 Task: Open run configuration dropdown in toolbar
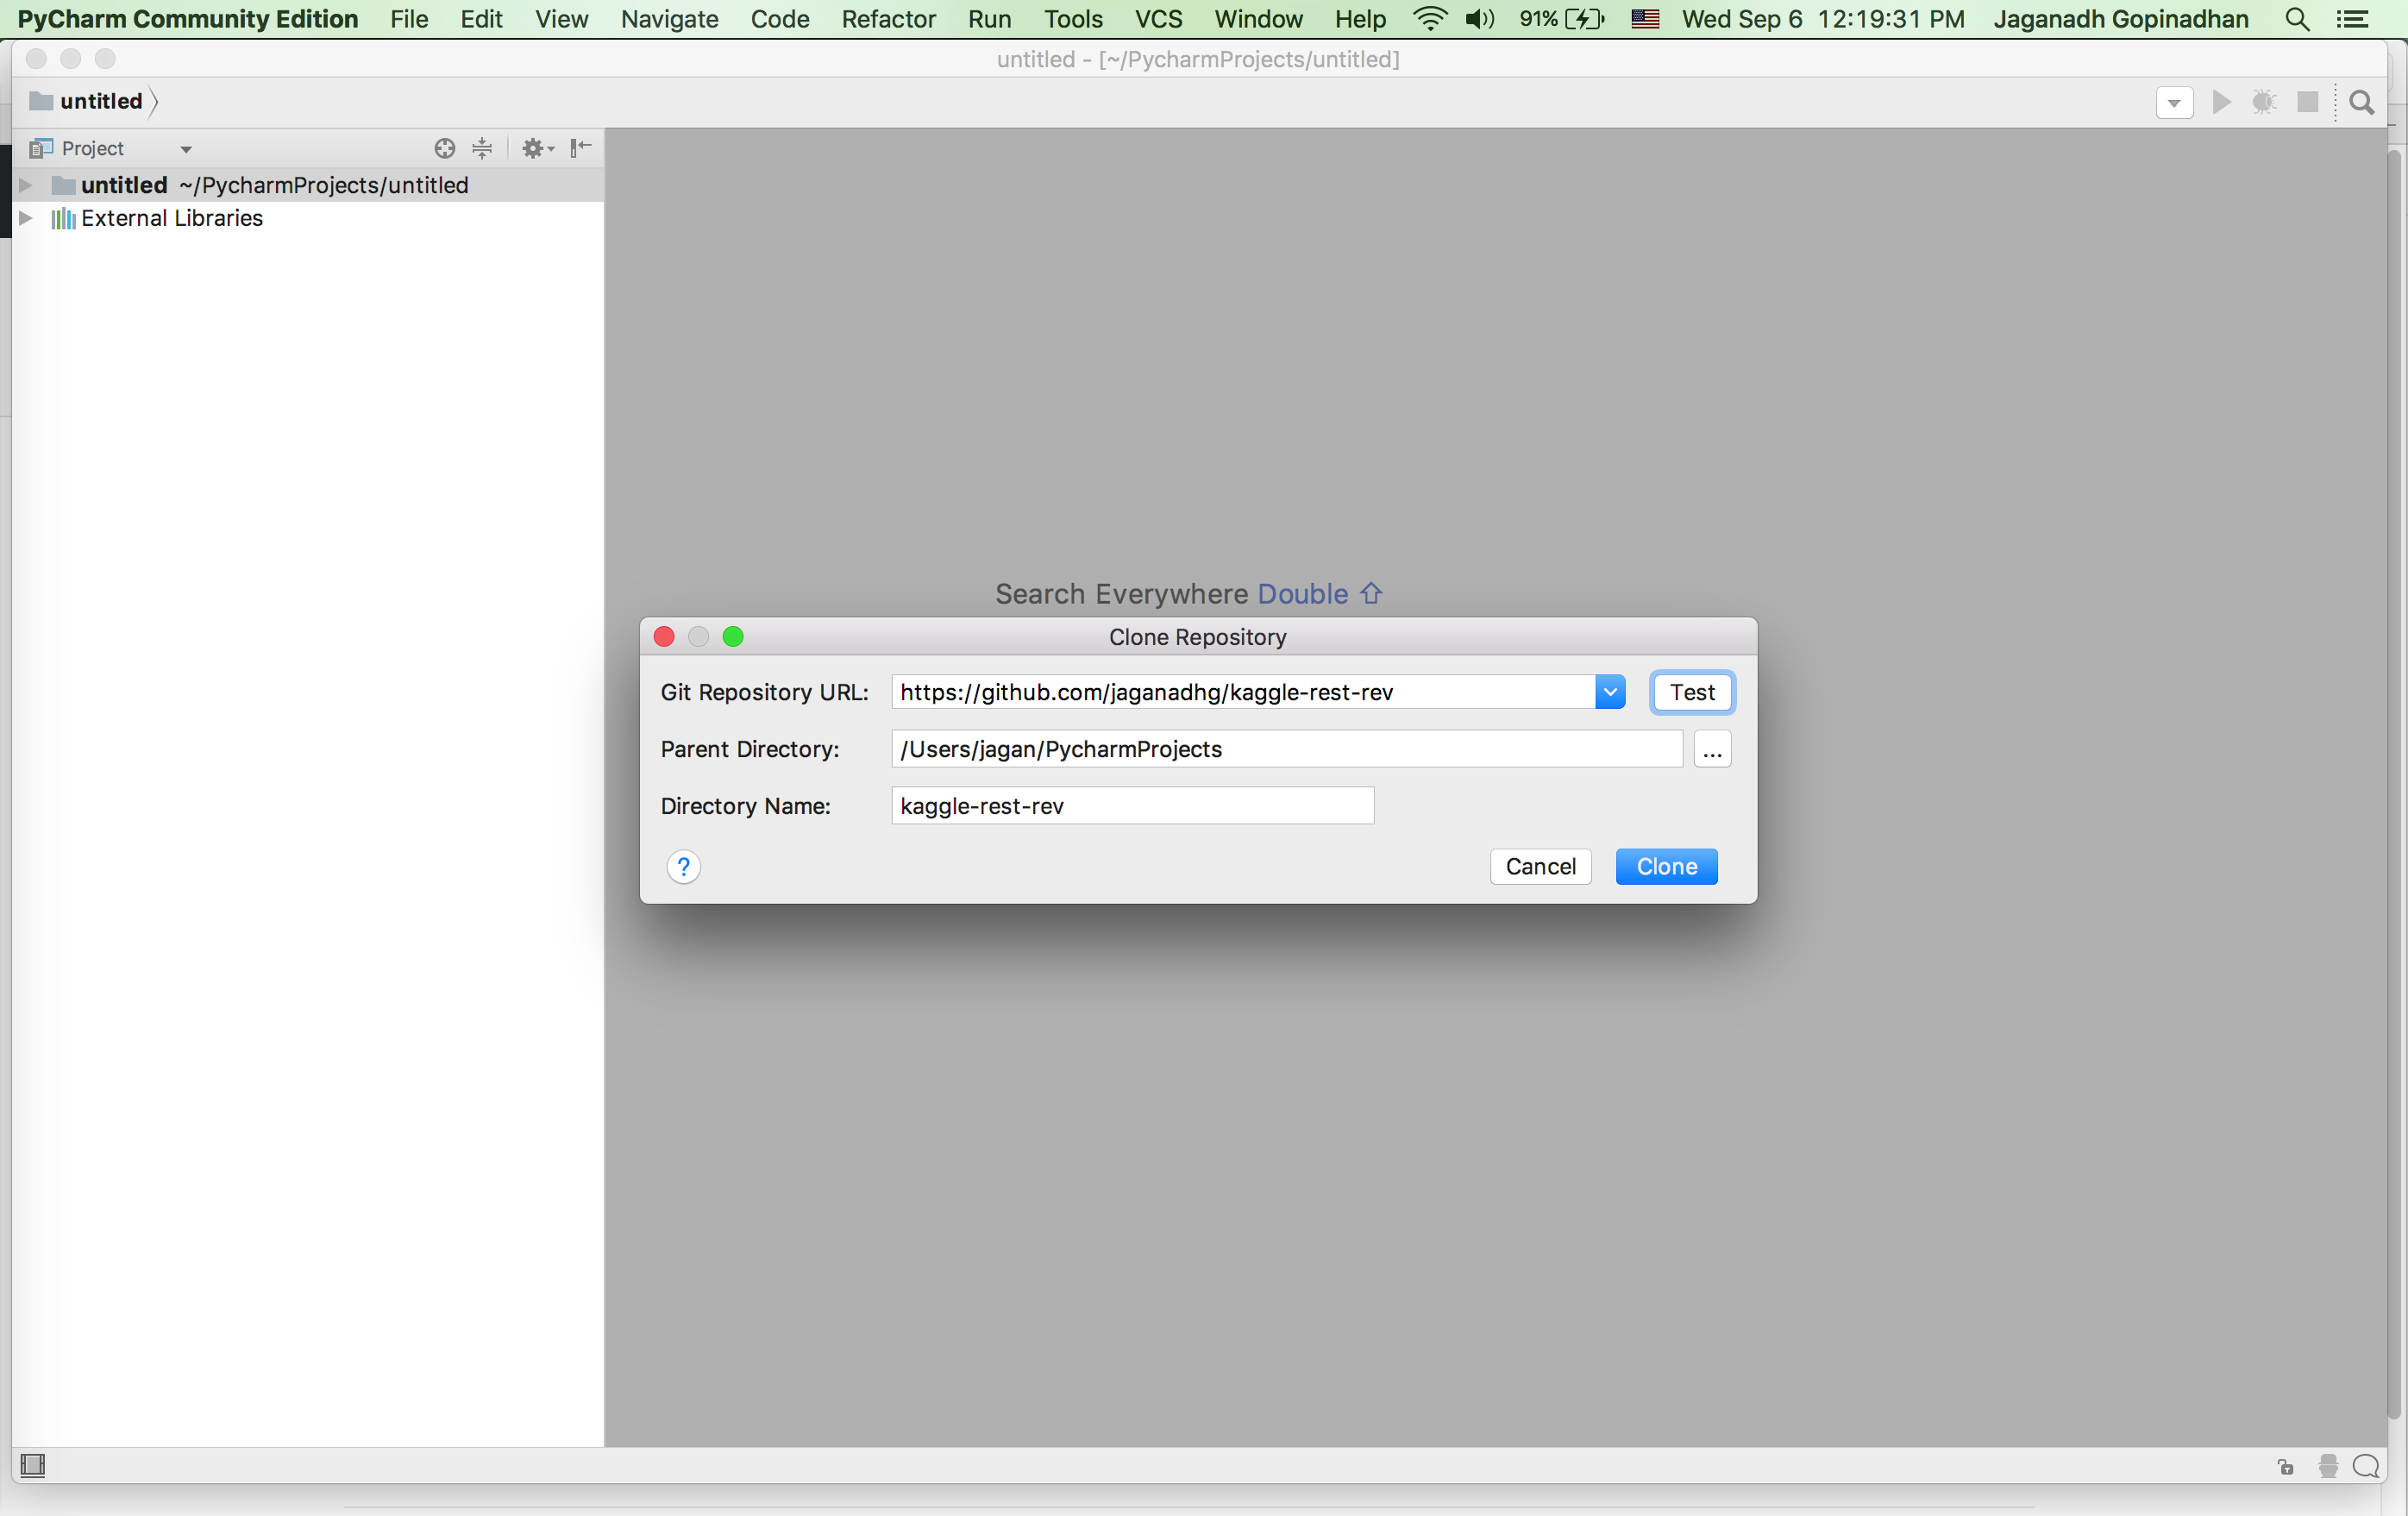tap(2174, 103)
